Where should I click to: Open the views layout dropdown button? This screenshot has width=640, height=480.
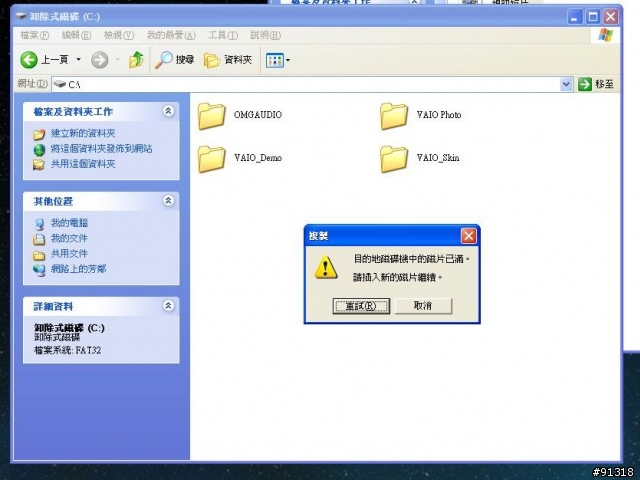[x=278, y=60]
